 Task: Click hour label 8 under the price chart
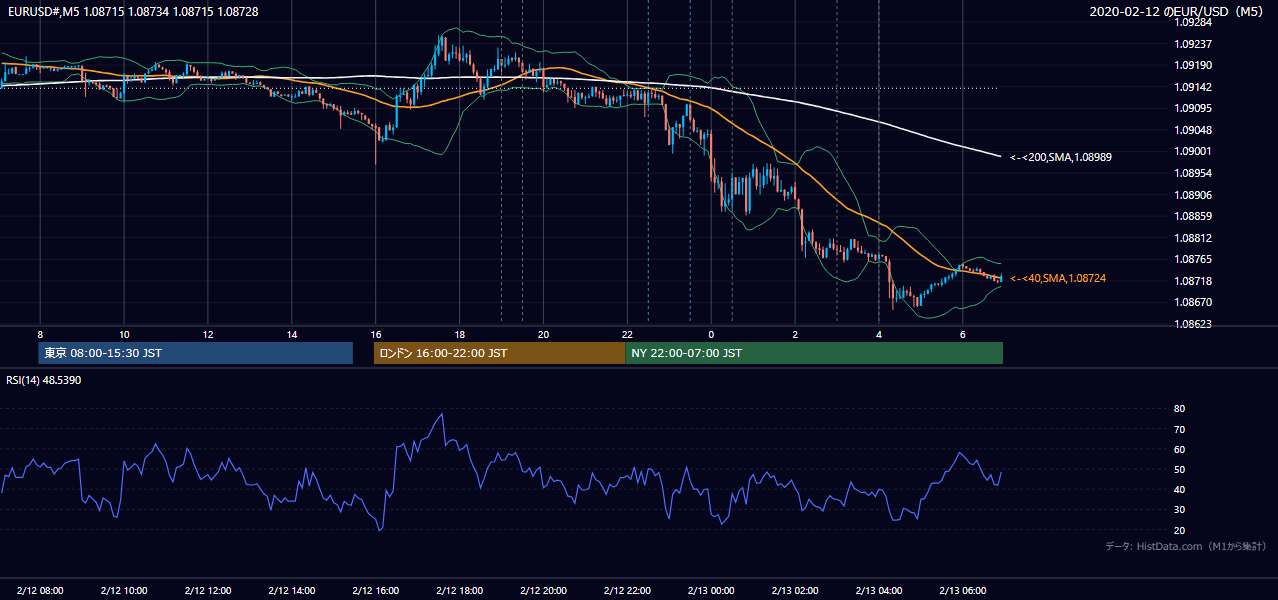pyautogui.click(x=40, y=334)
